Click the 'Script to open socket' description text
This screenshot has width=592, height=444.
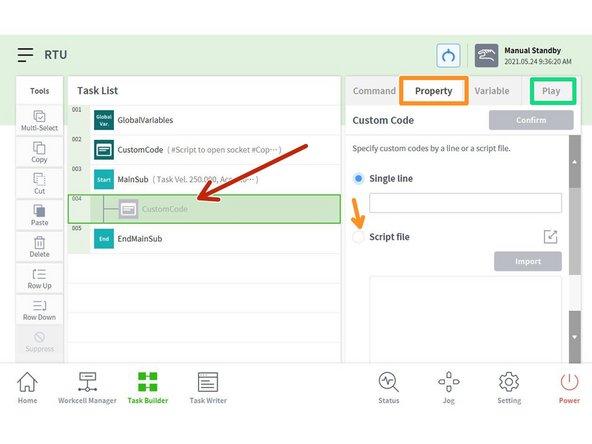[x=224, y=150]
